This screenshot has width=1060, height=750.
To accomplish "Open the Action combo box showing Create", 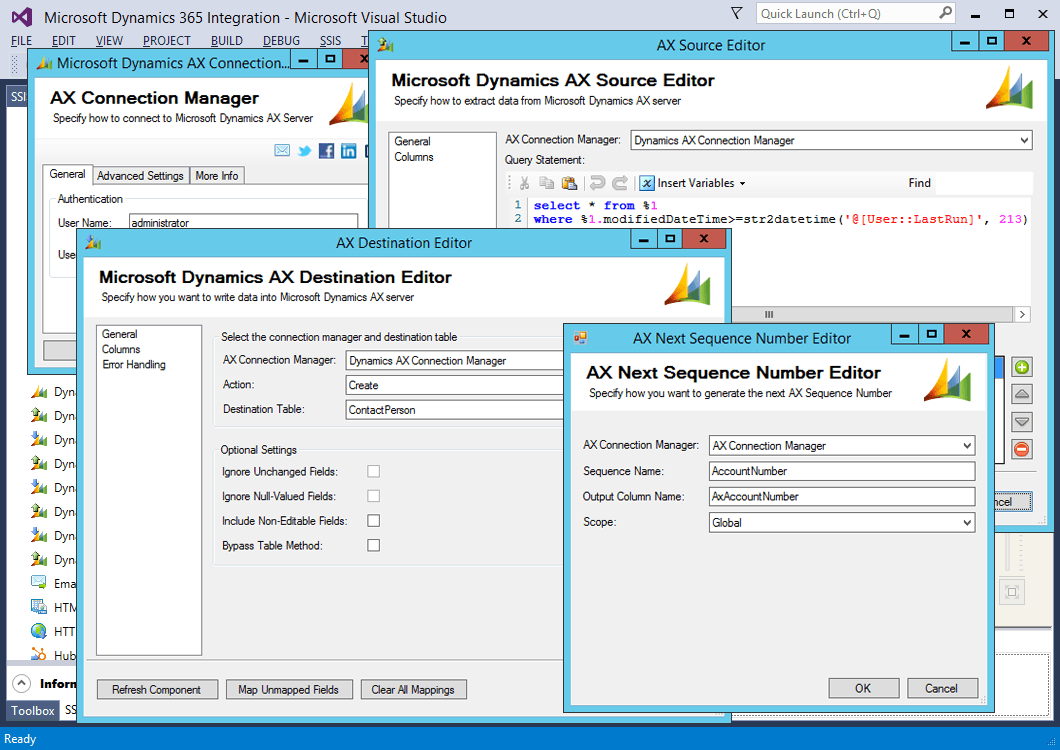I will [x=454, y=385].
